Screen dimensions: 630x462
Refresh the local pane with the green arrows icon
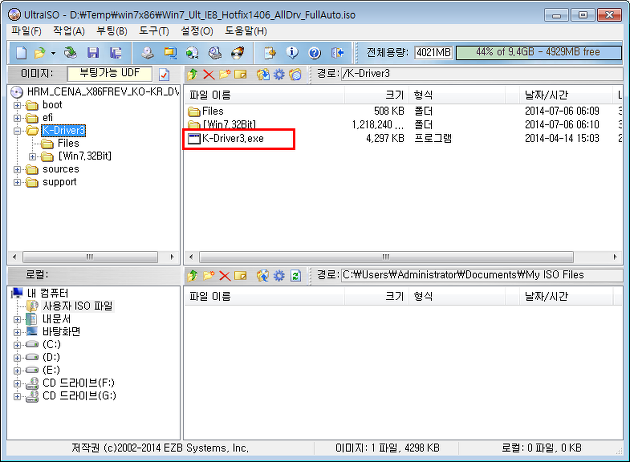pyautogui.click(x=295, y=276)
